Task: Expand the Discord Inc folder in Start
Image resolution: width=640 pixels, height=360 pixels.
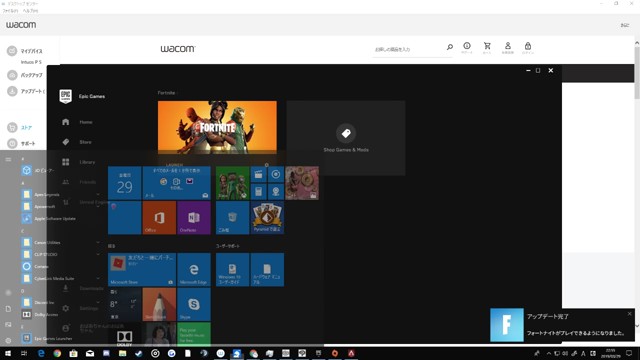Action: [61, 302]
